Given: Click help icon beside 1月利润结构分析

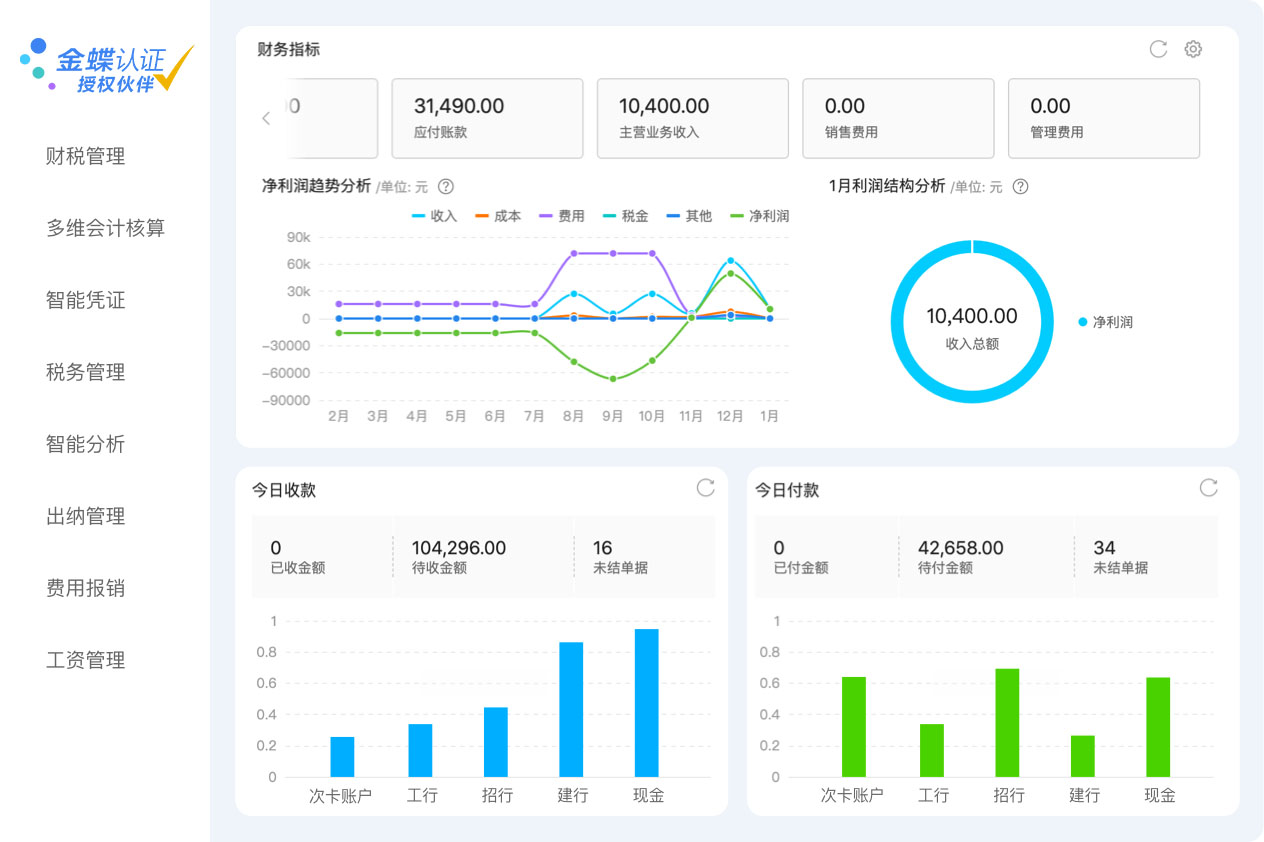Looking at the screenshot, I should coord(1021,187).
